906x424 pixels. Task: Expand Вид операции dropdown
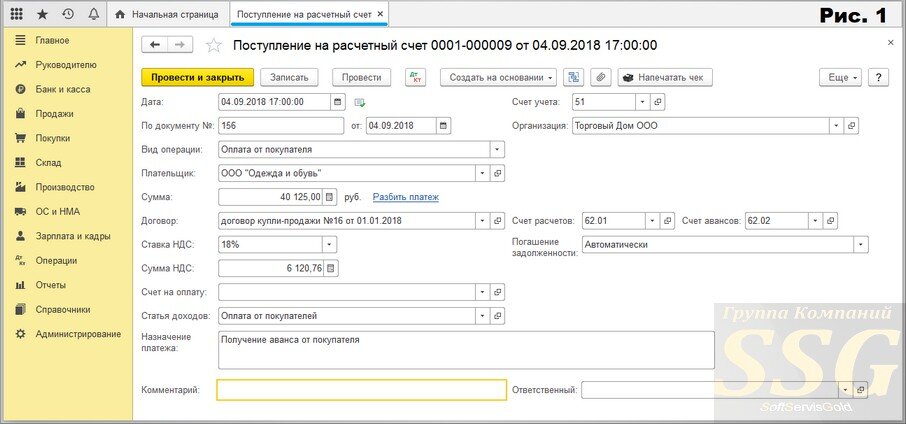(x=497, y=150)
